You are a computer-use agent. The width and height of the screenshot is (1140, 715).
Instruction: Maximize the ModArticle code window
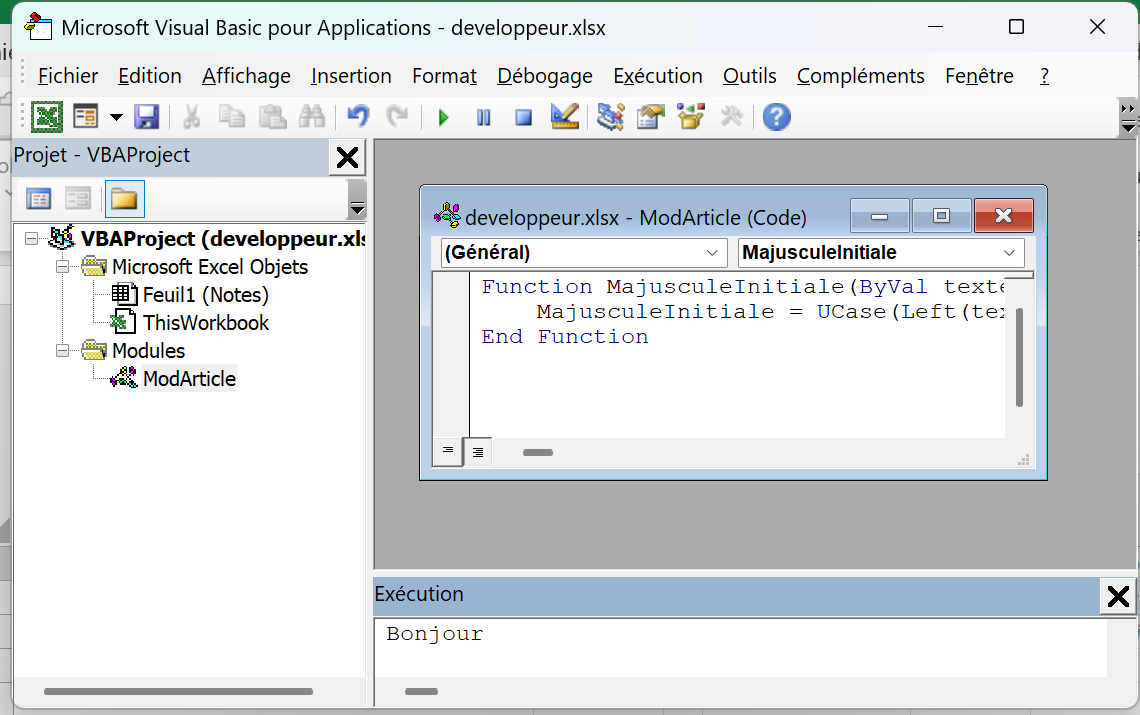pyautogui.click(x=942, y=215)
